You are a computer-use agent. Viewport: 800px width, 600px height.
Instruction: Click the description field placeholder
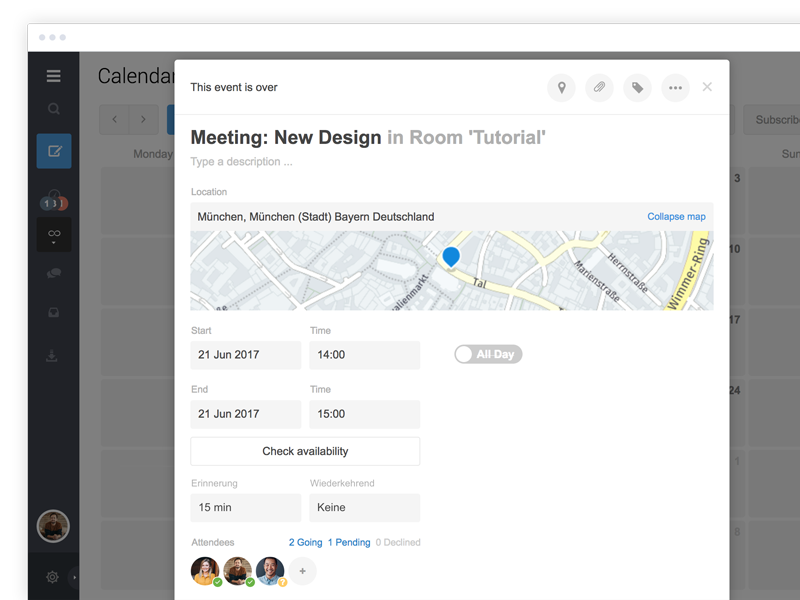pyautogui.click(x=242, y=162)
